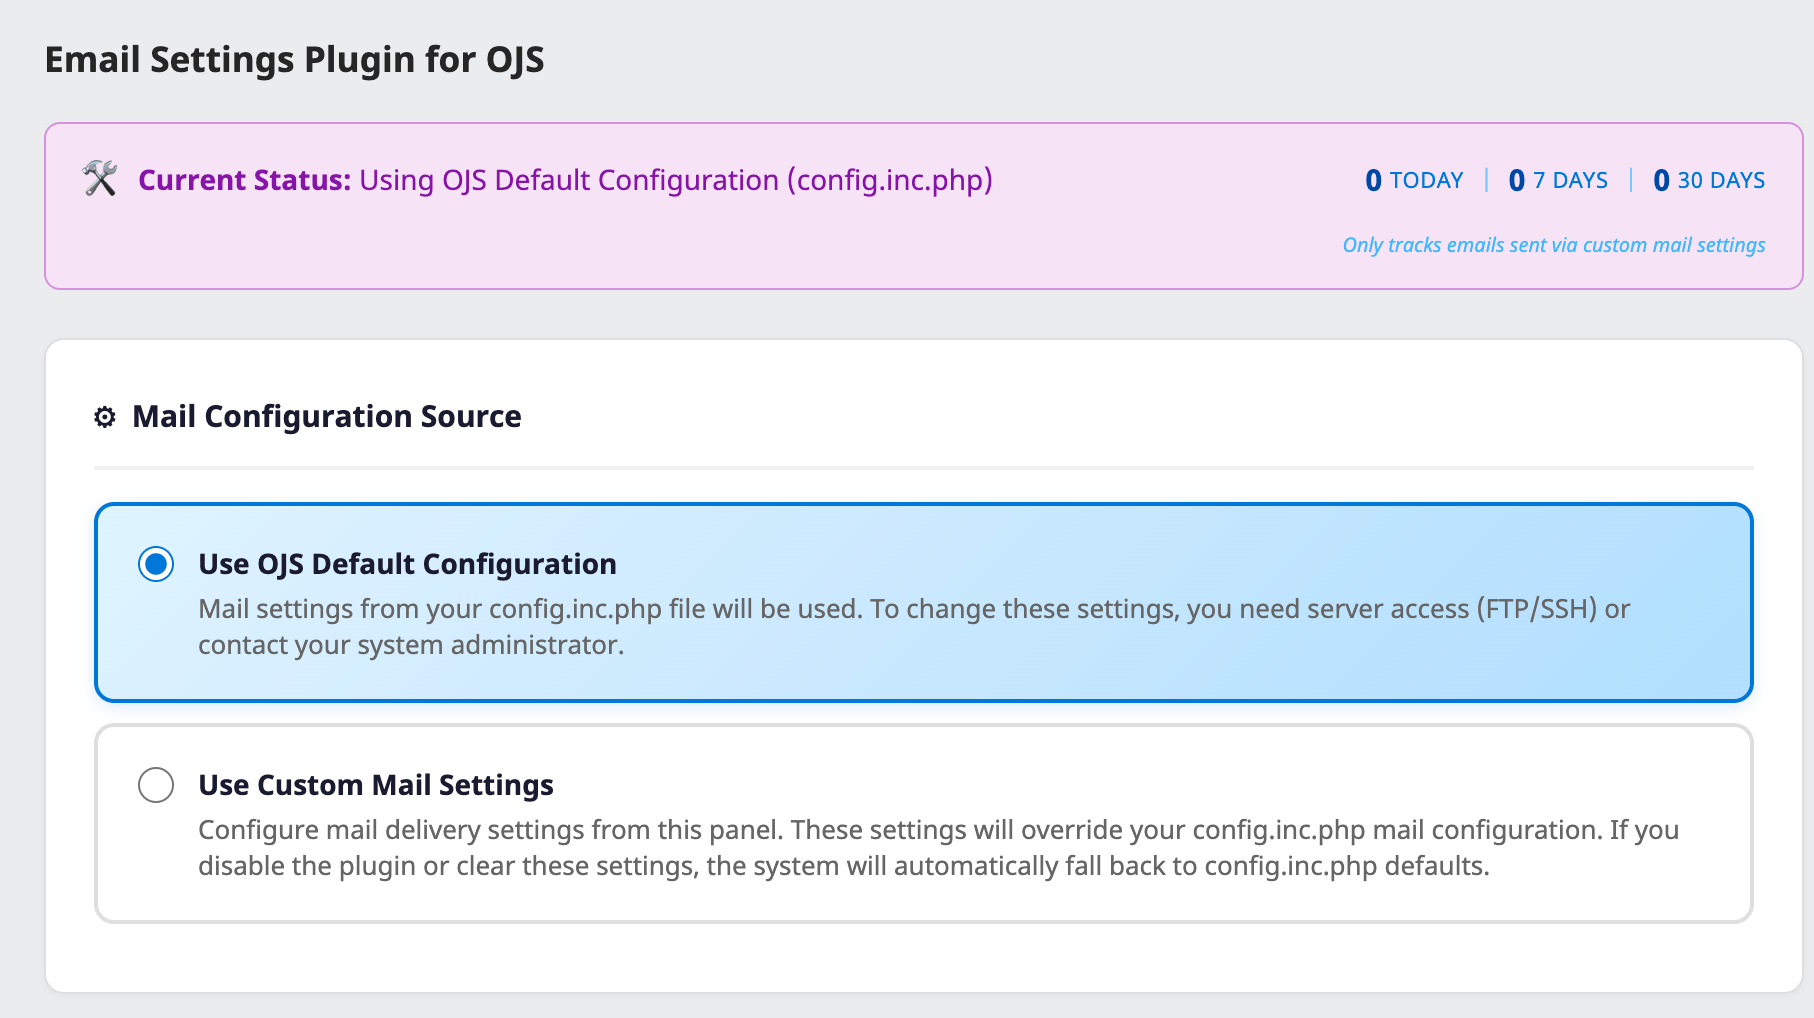Click the 7 DAYS email statistic
Image resolution: width=1814 pixels, height=1018 pixels.
click(1558, 180)
